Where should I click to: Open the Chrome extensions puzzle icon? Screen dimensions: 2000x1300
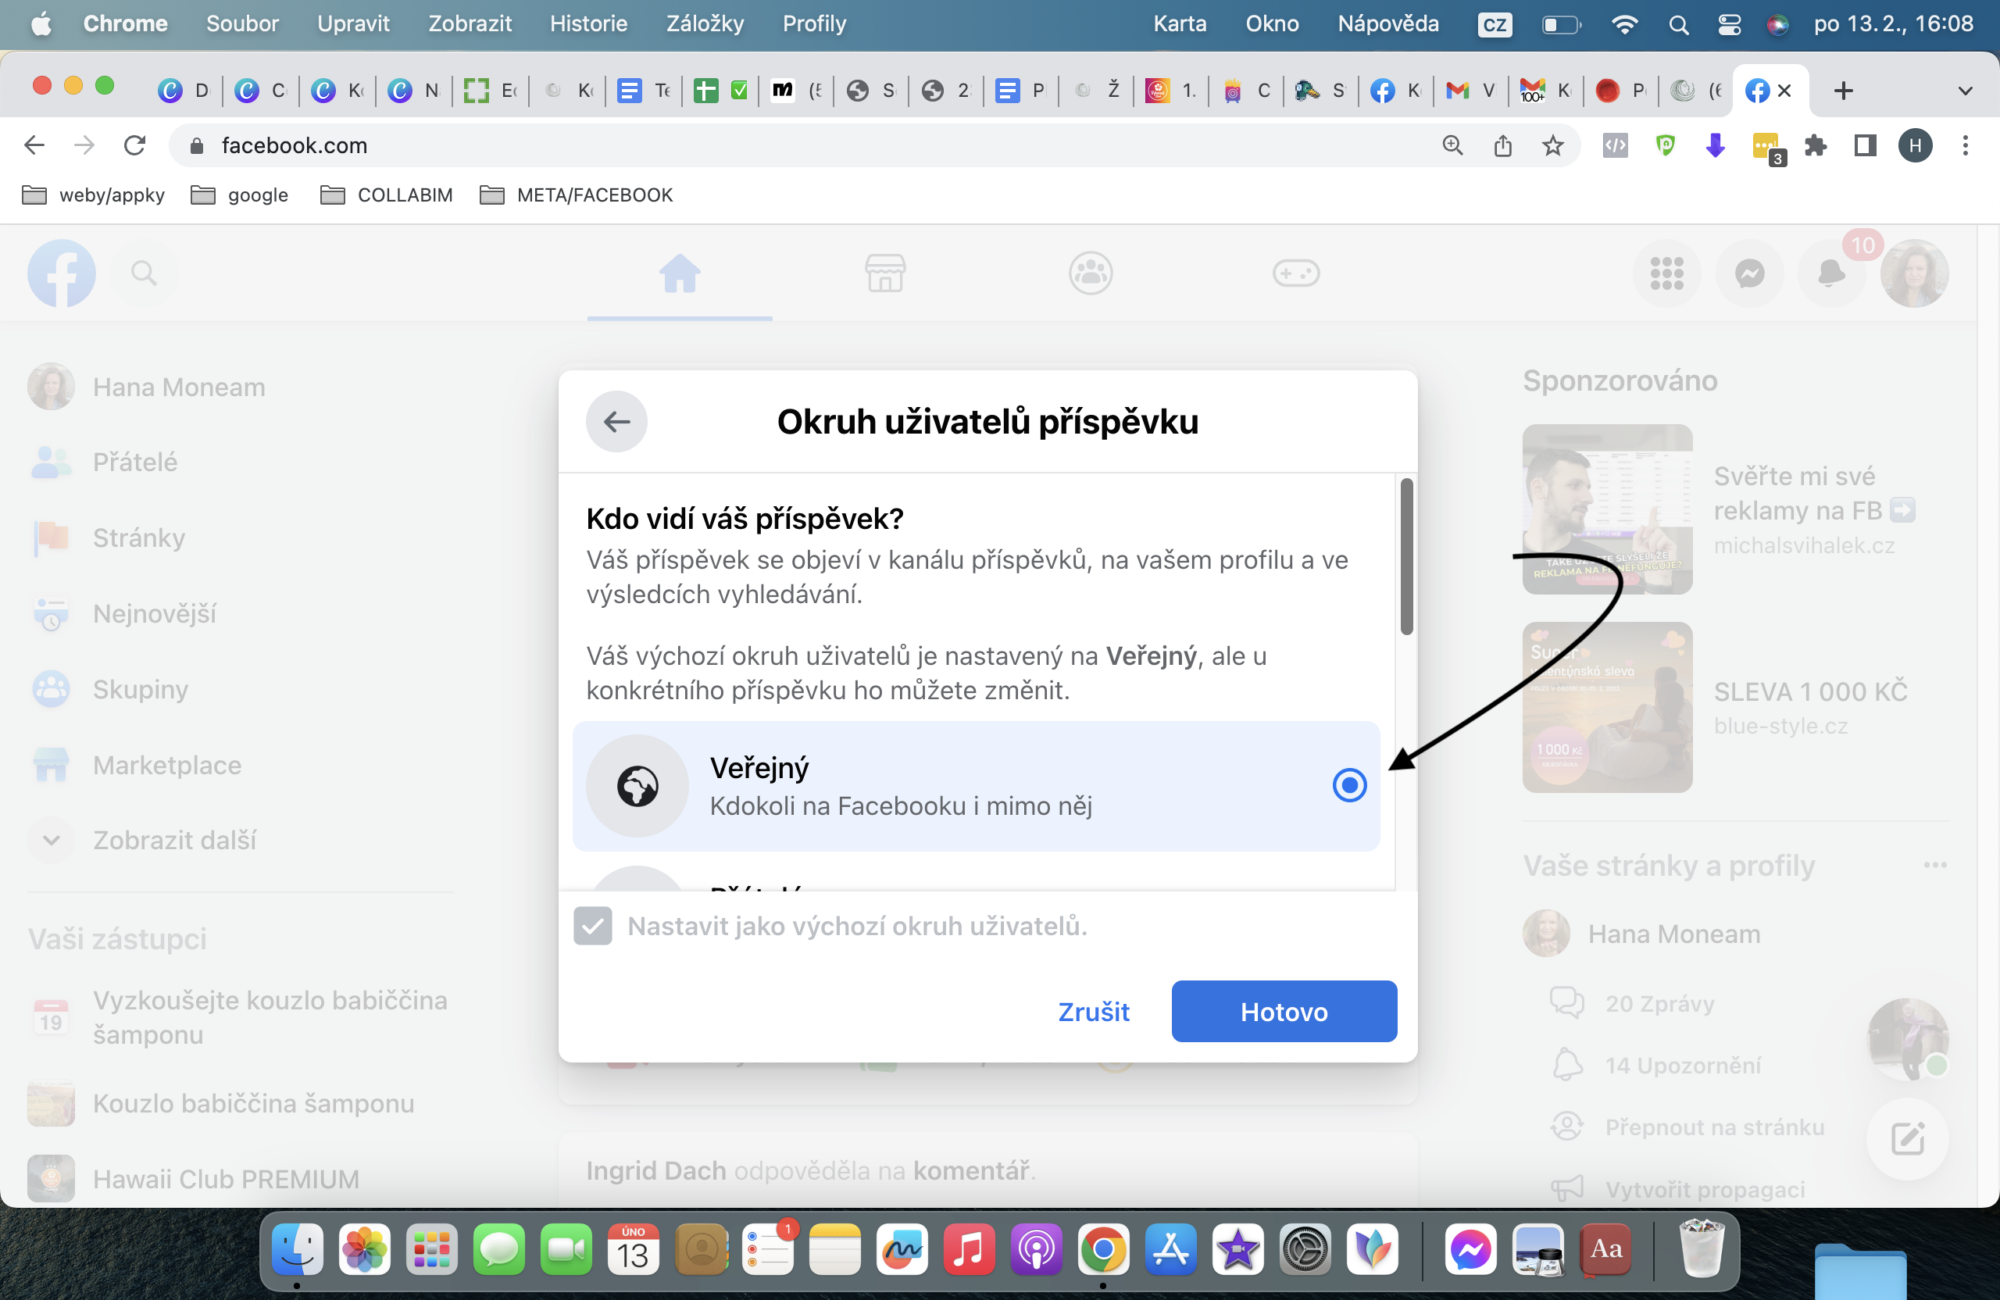click(x=1815, y=146)
